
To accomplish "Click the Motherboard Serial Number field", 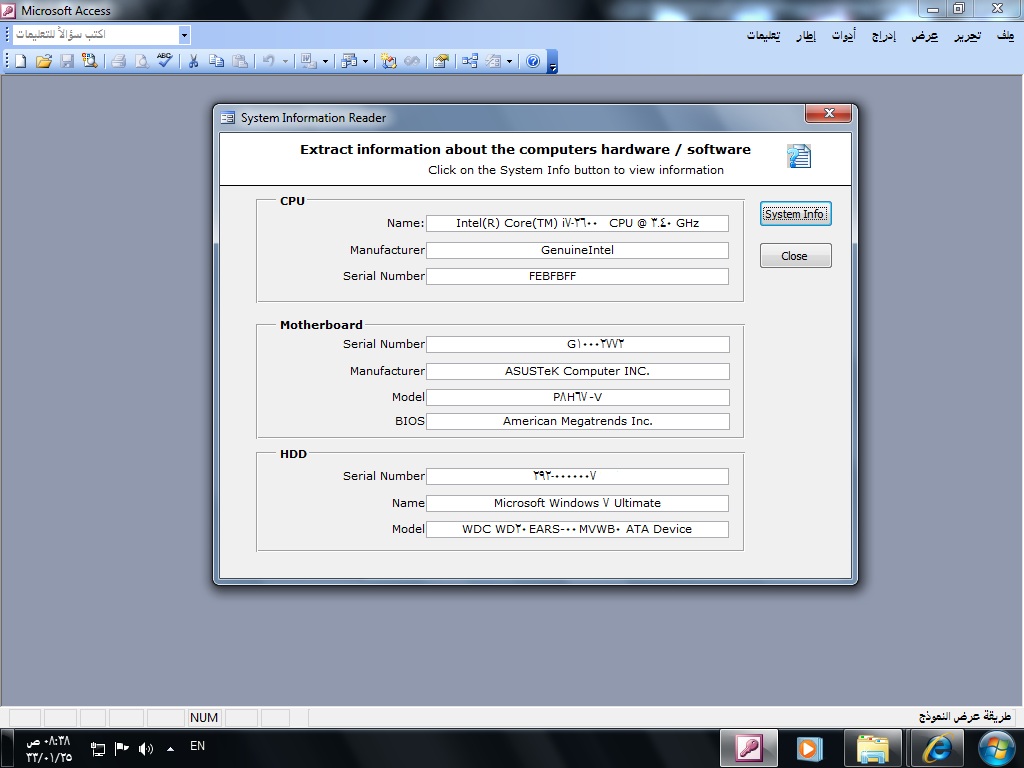I will pos(578,344).
